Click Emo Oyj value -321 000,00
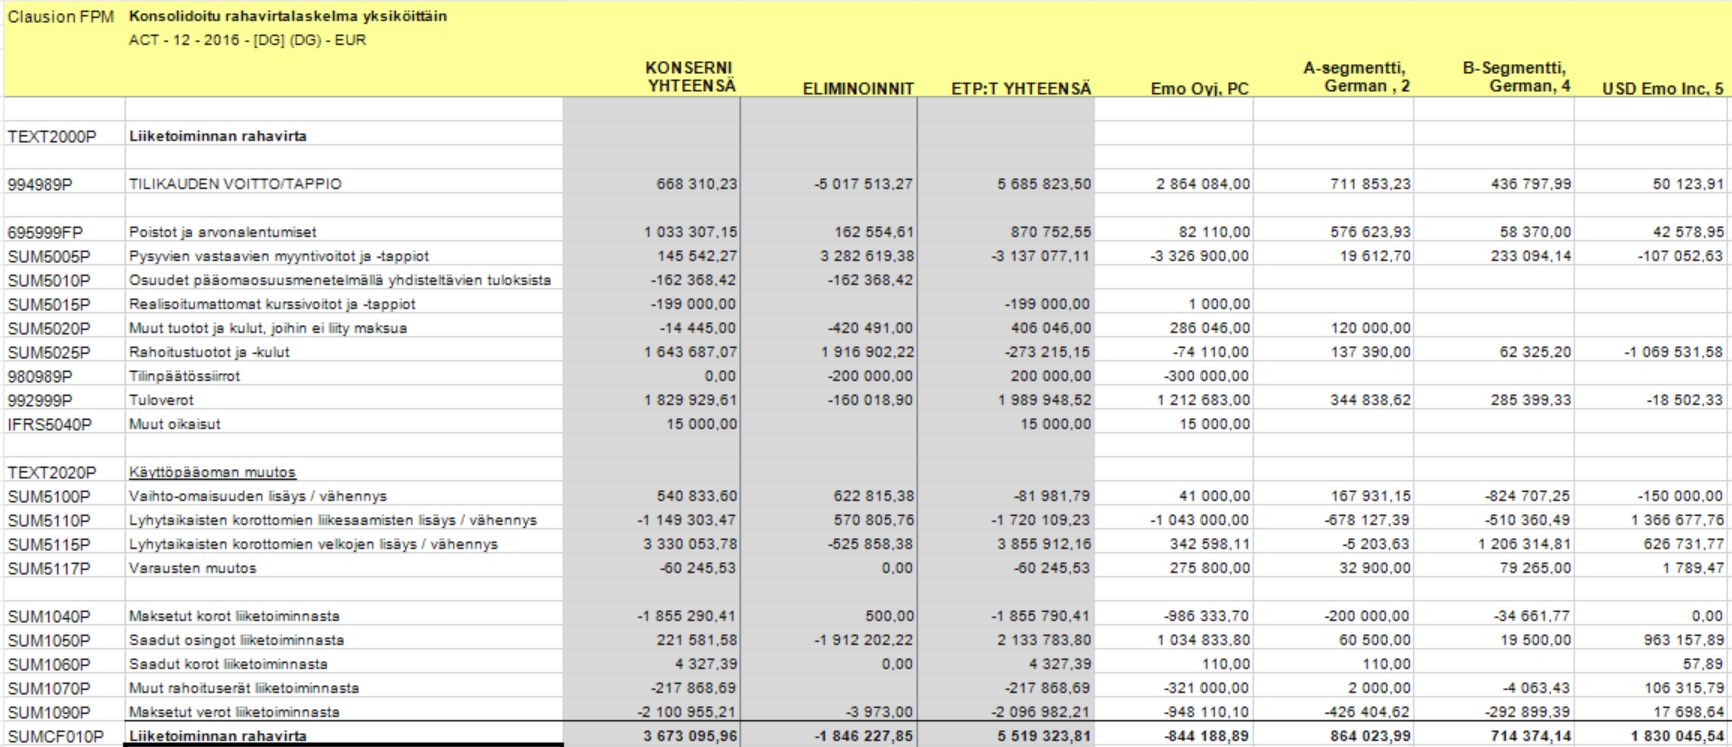 [1206, 688]
